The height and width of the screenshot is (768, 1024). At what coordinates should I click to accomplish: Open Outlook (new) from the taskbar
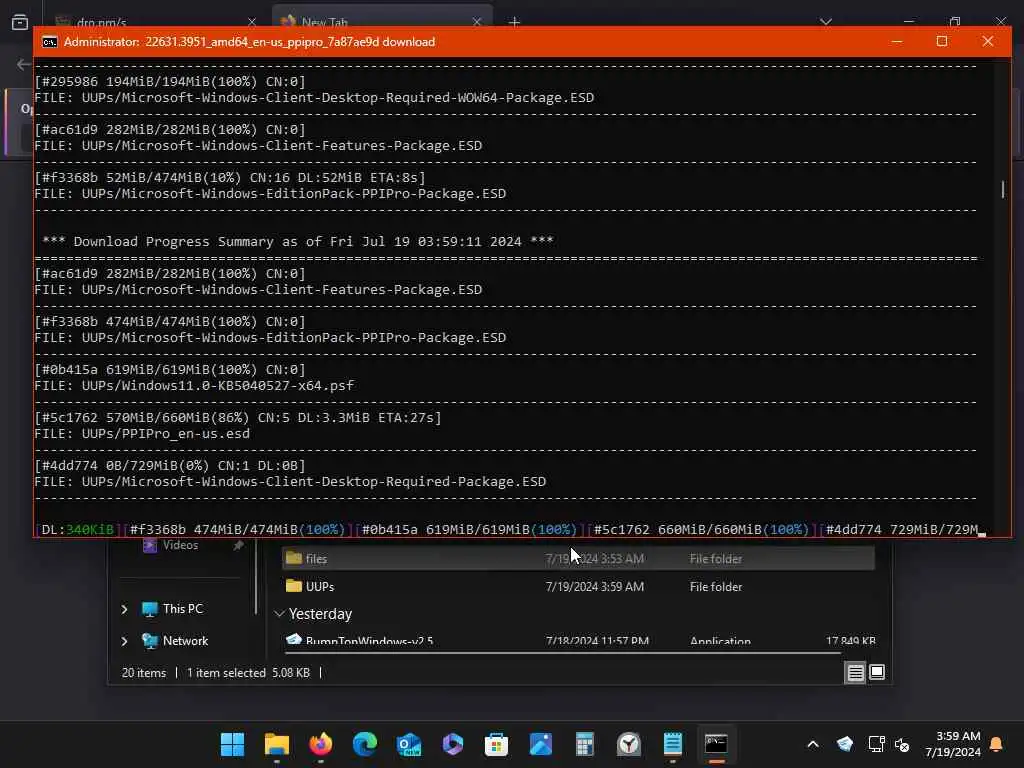coord(409,744)
